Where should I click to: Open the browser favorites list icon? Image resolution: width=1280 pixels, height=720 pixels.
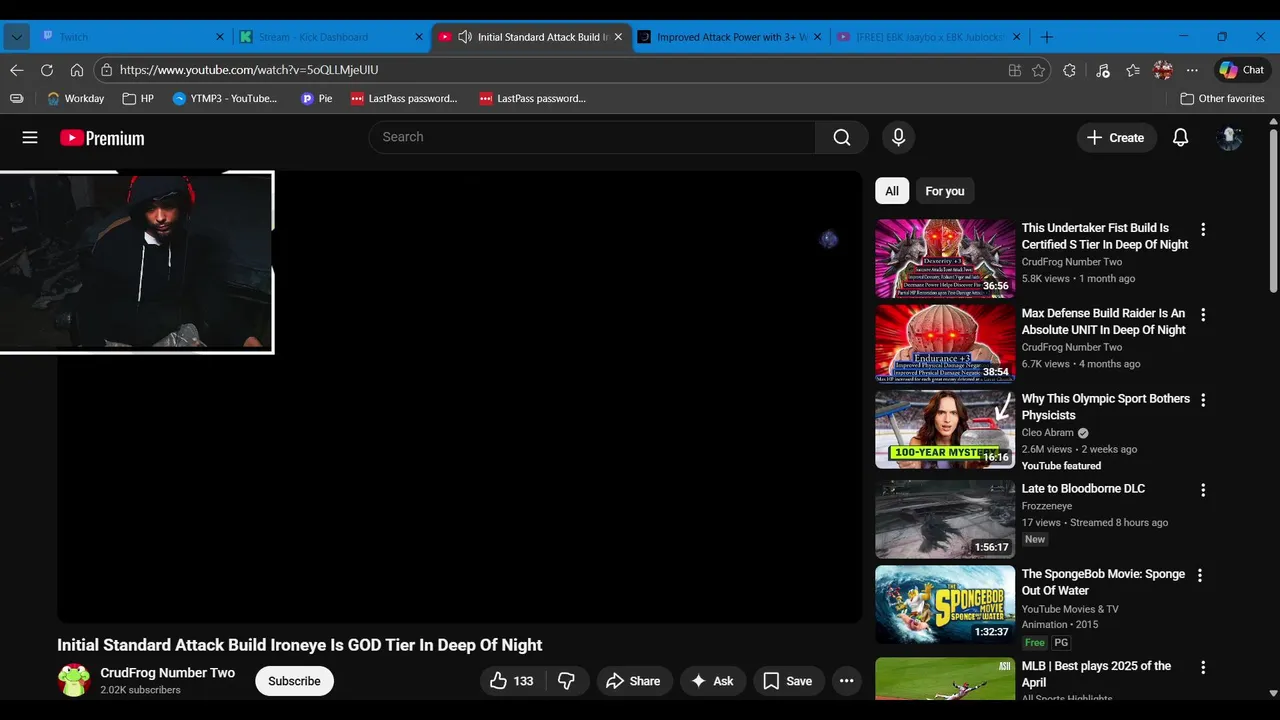1133,70
